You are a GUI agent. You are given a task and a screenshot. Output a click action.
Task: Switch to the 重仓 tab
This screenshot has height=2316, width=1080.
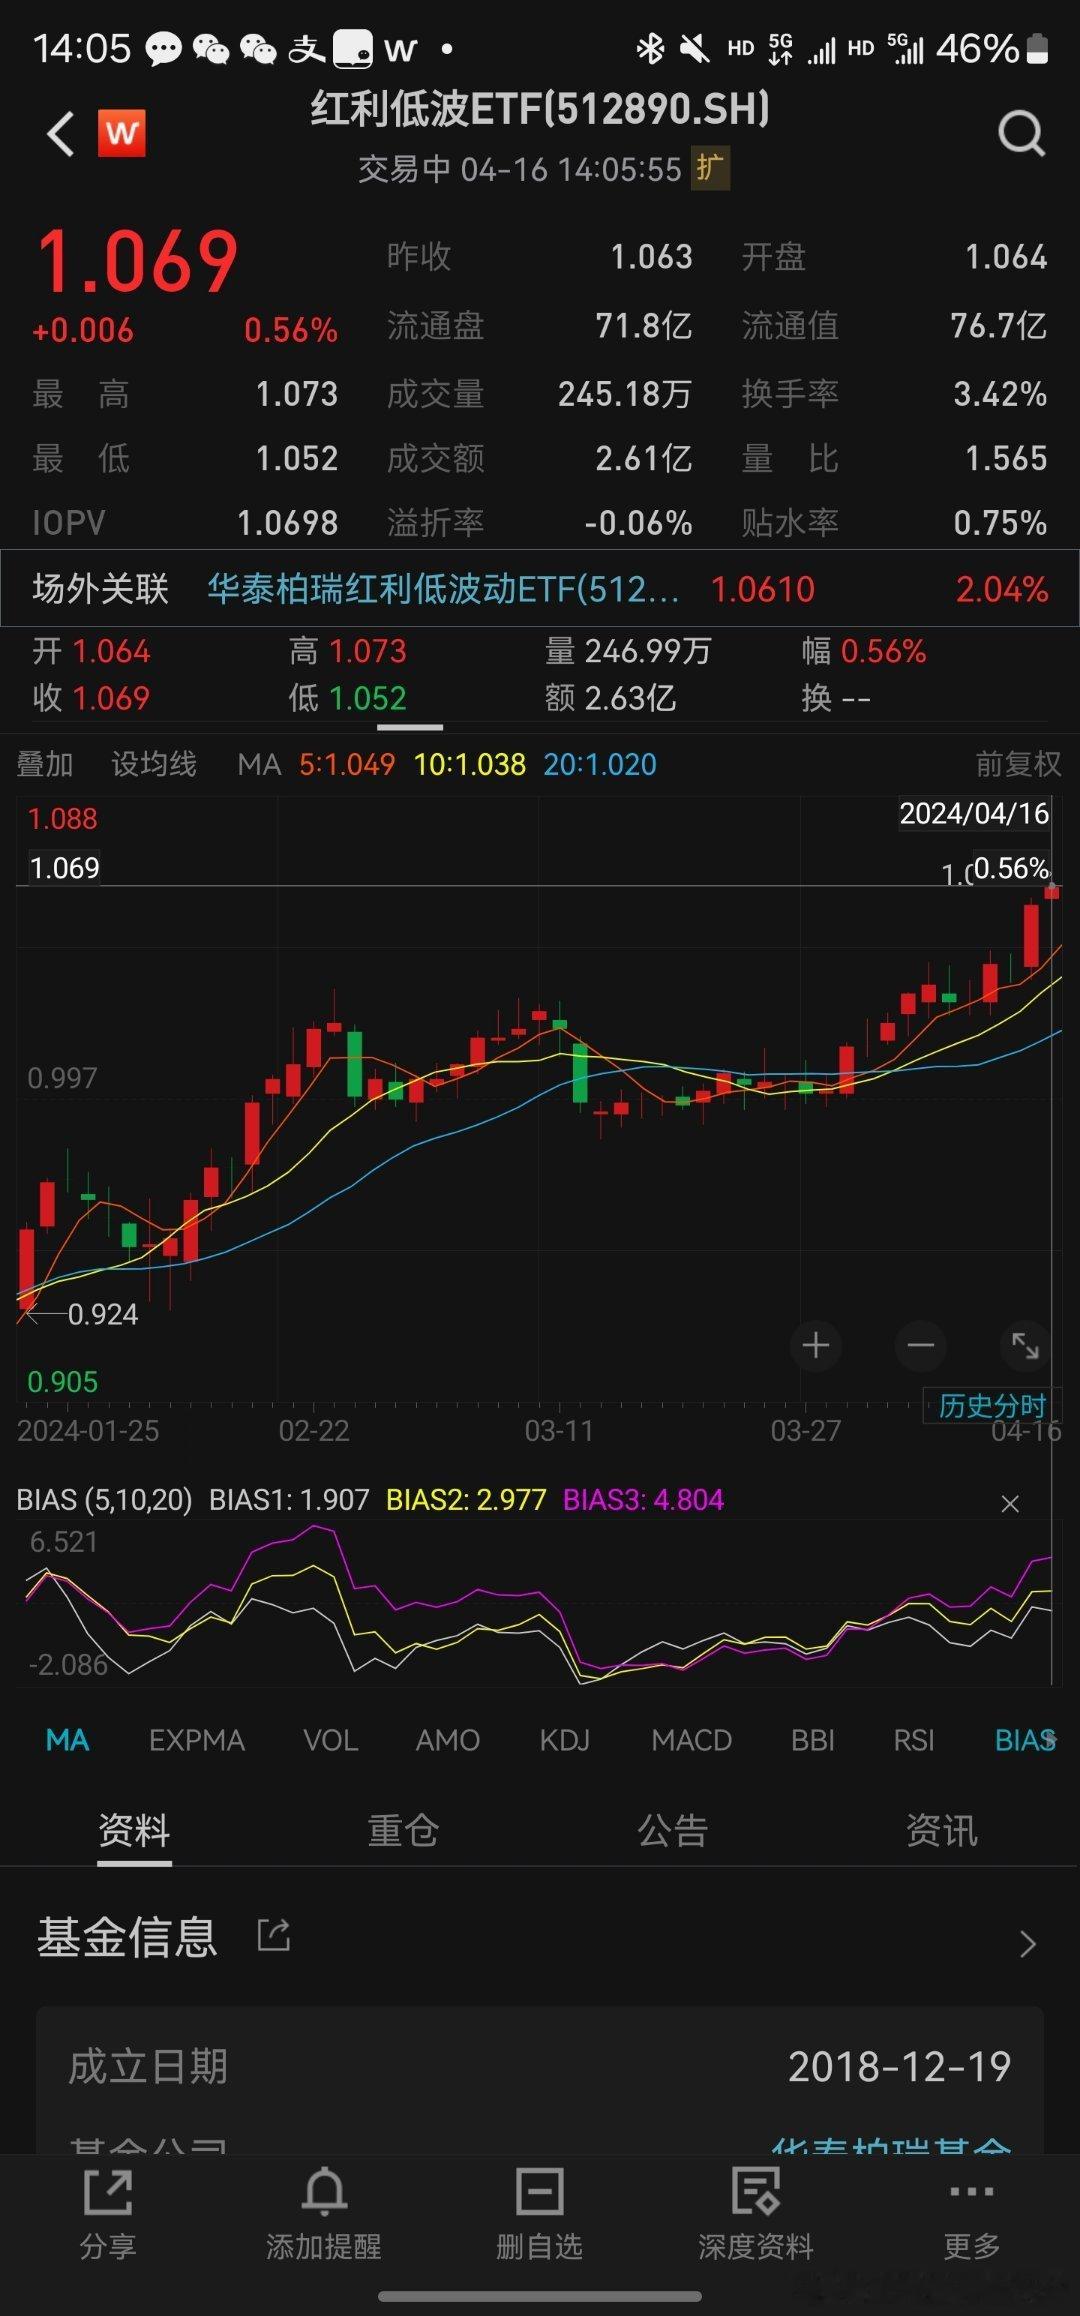(403, 1830)
